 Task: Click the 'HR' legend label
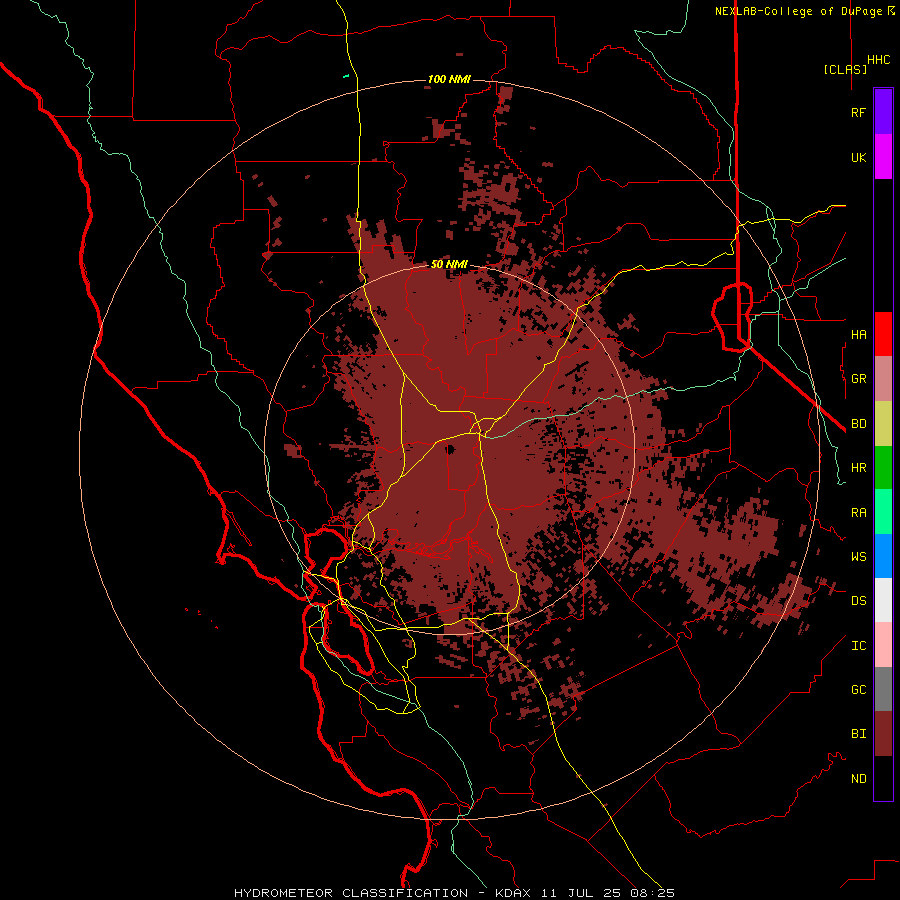(x=858, y=468)
